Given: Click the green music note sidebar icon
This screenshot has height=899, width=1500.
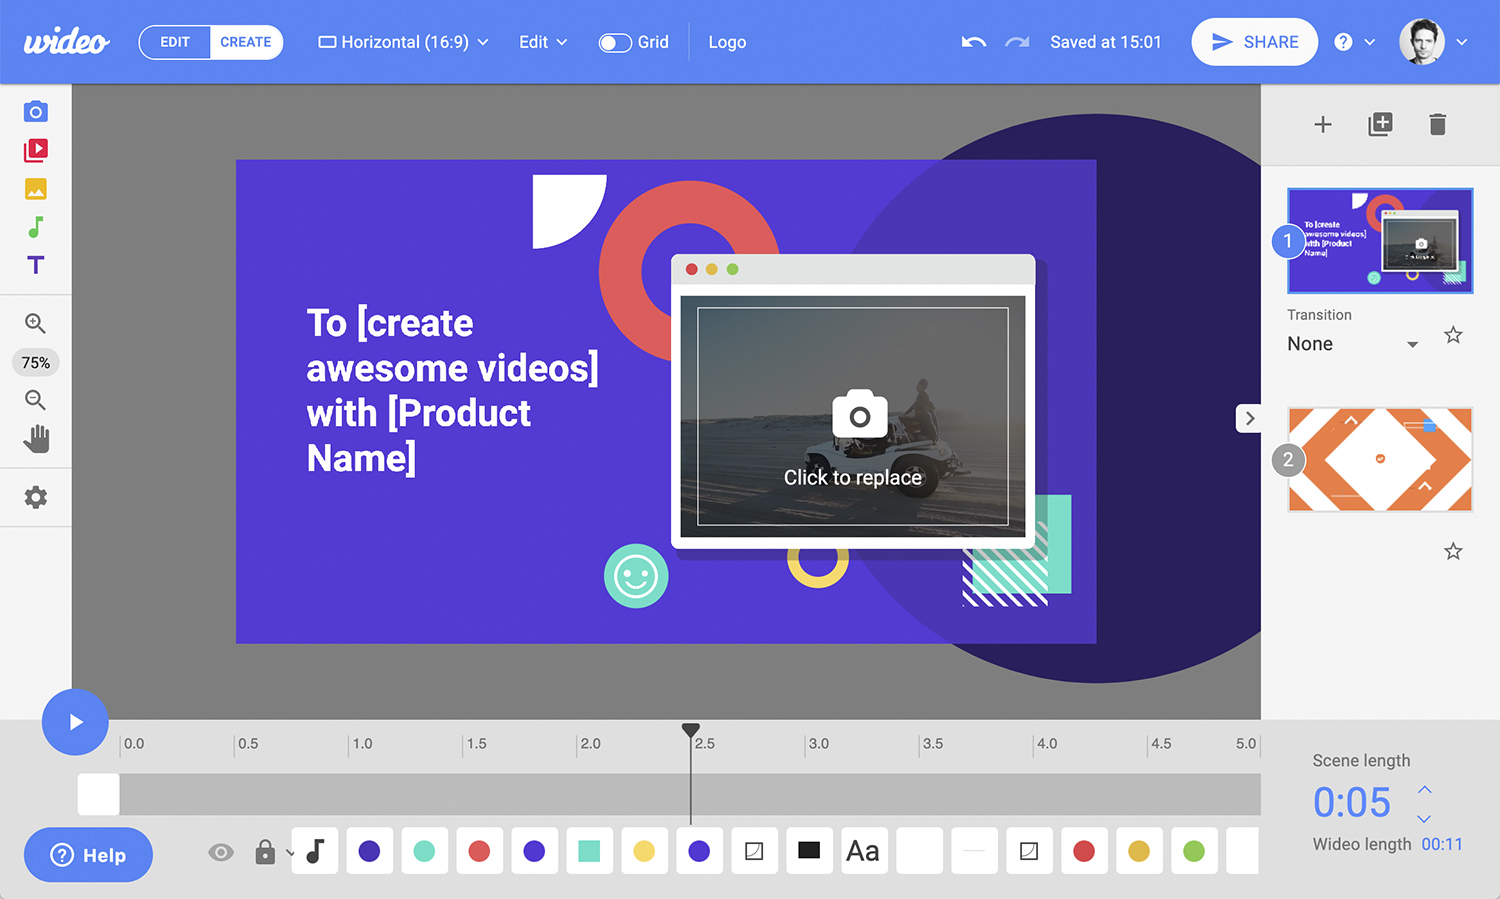Looking at the screenshot, I should point(36,227).
